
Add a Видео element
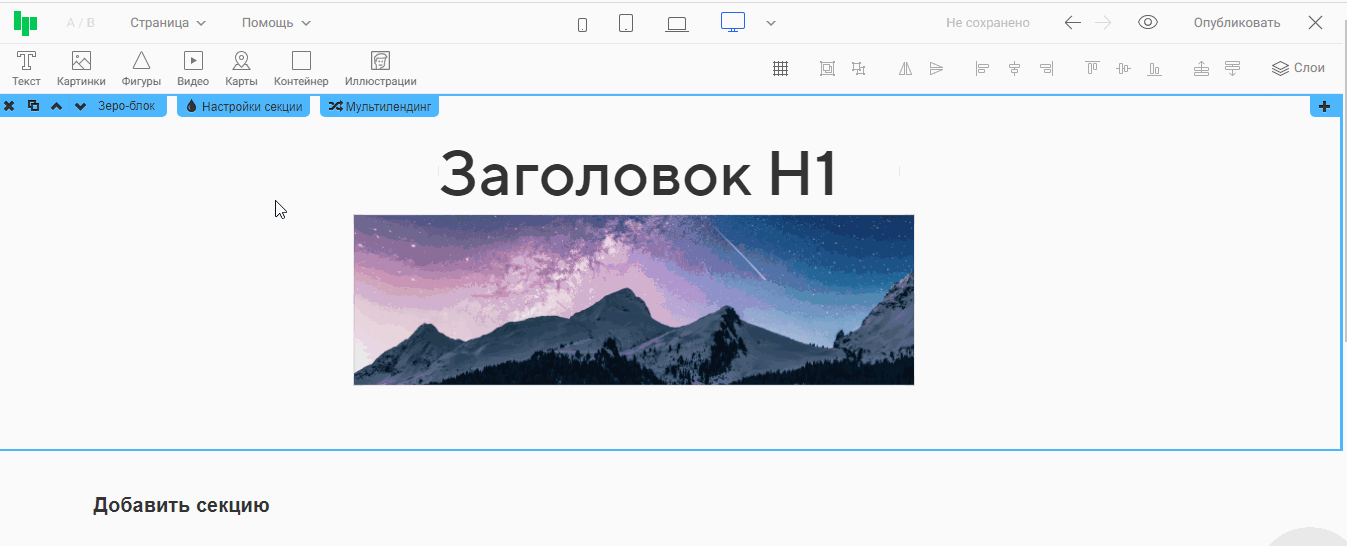pyautogui.click(x=193, y=68)
